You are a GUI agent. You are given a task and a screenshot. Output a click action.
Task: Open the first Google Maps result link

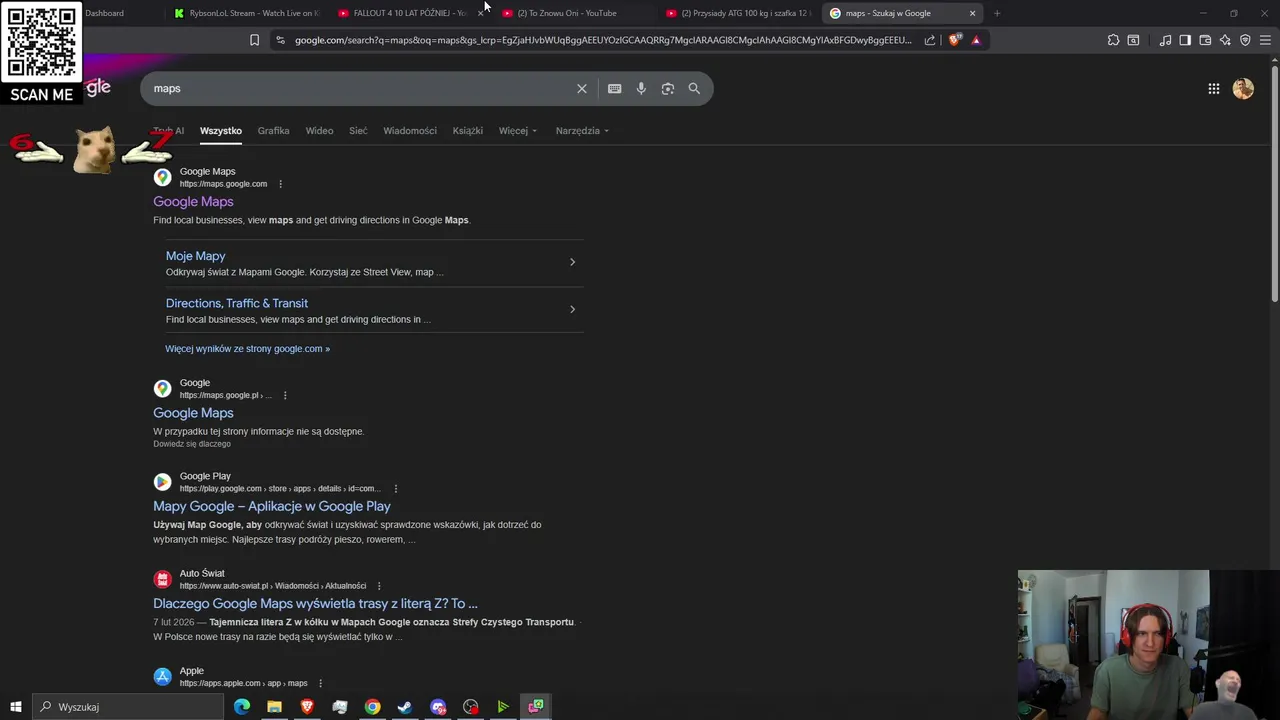[193, 202]
